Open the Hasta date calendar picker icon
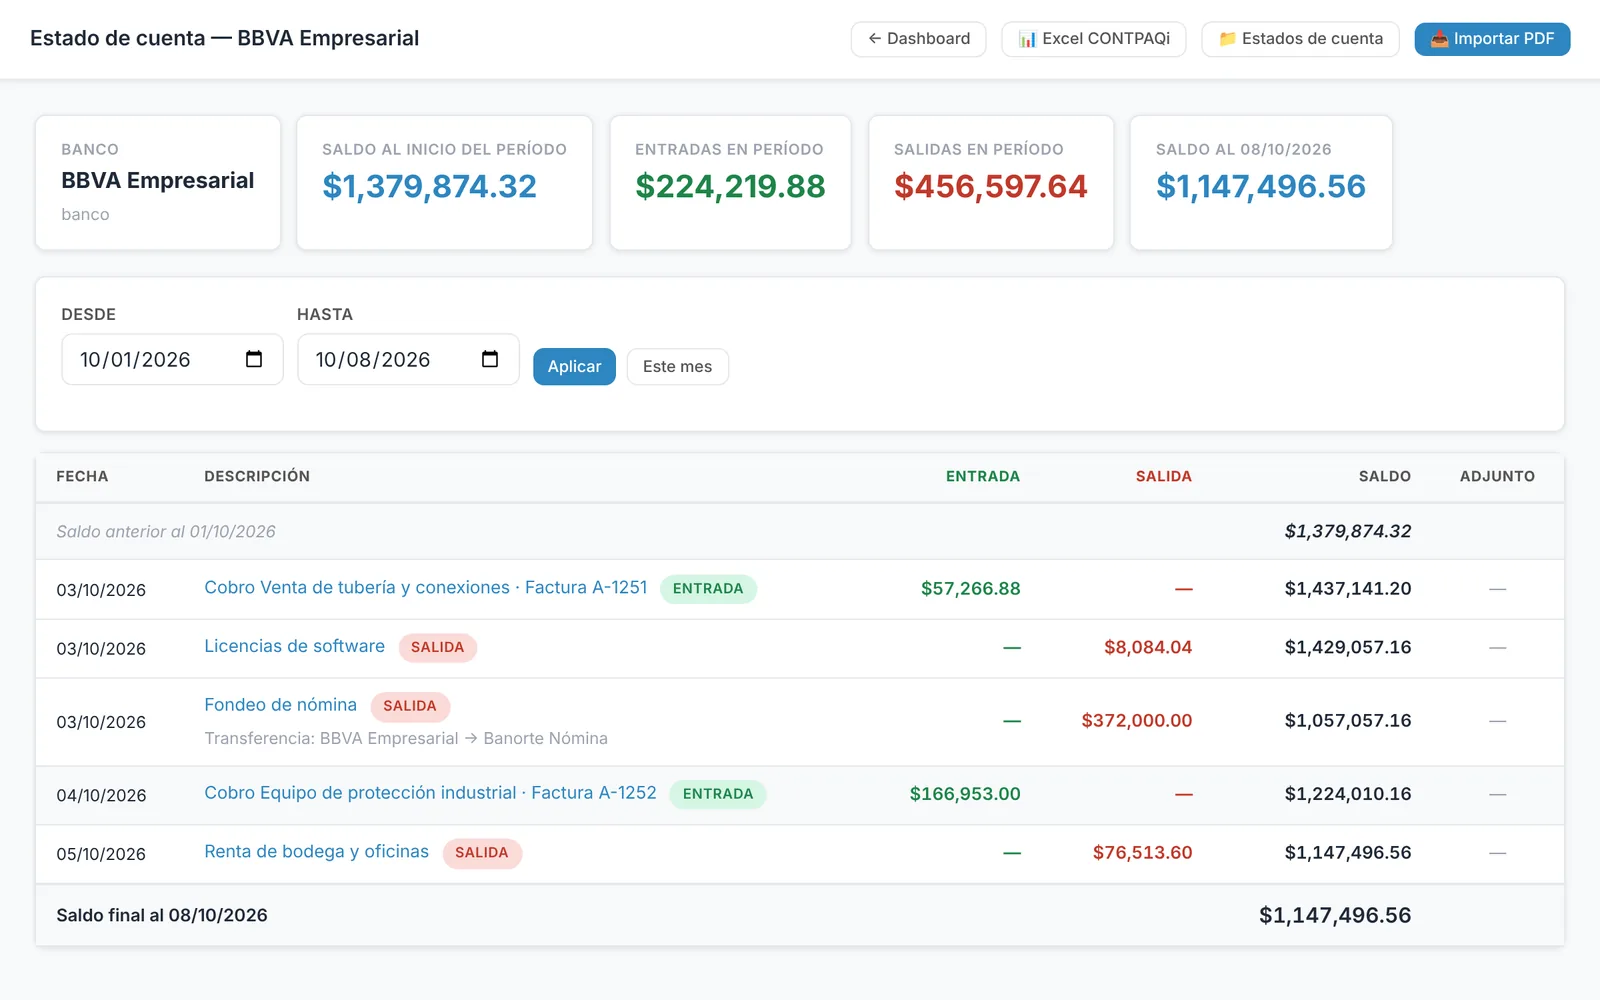 point(490,359)
